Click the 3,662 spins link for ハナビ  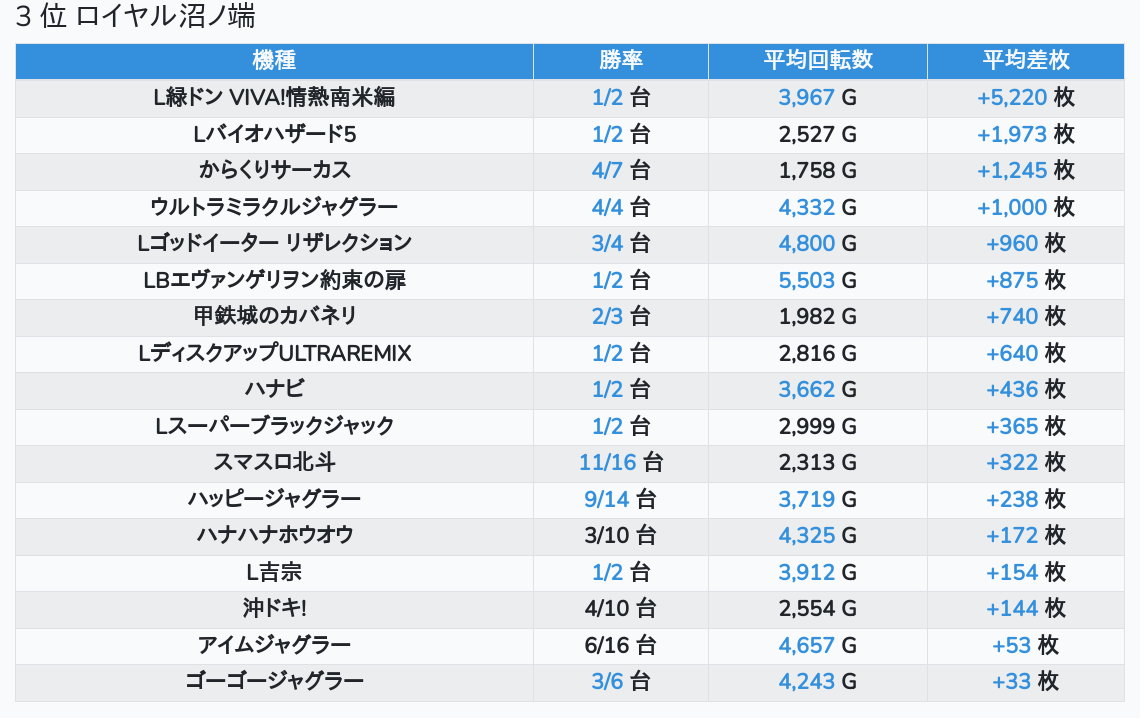coord(806,389)
